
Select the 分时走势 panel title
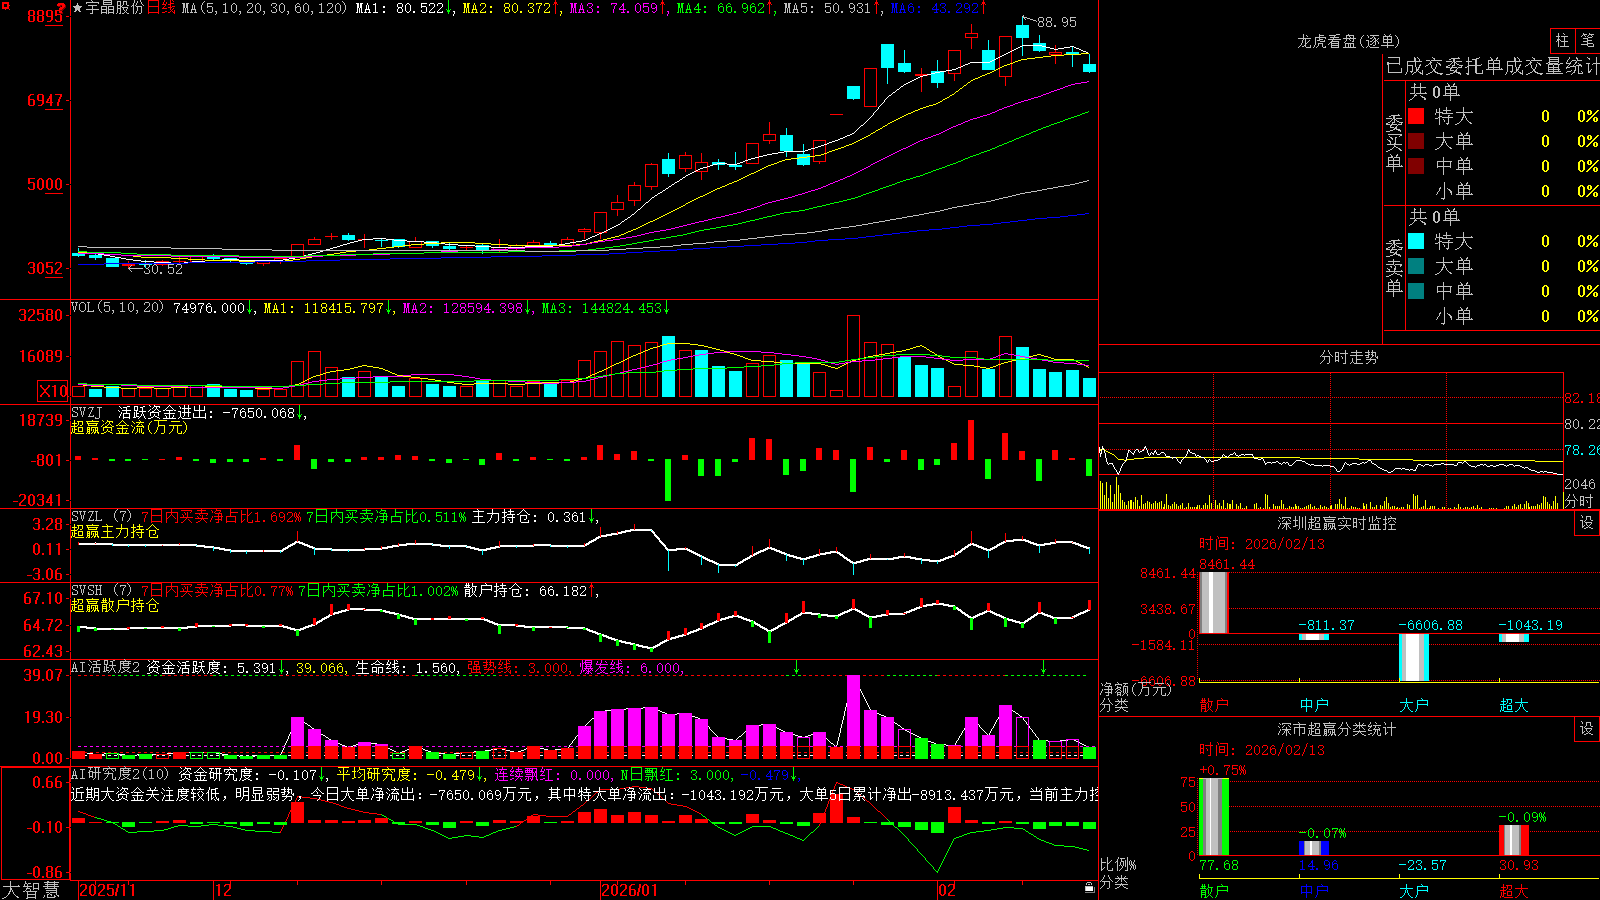(x=1348, y=357)
